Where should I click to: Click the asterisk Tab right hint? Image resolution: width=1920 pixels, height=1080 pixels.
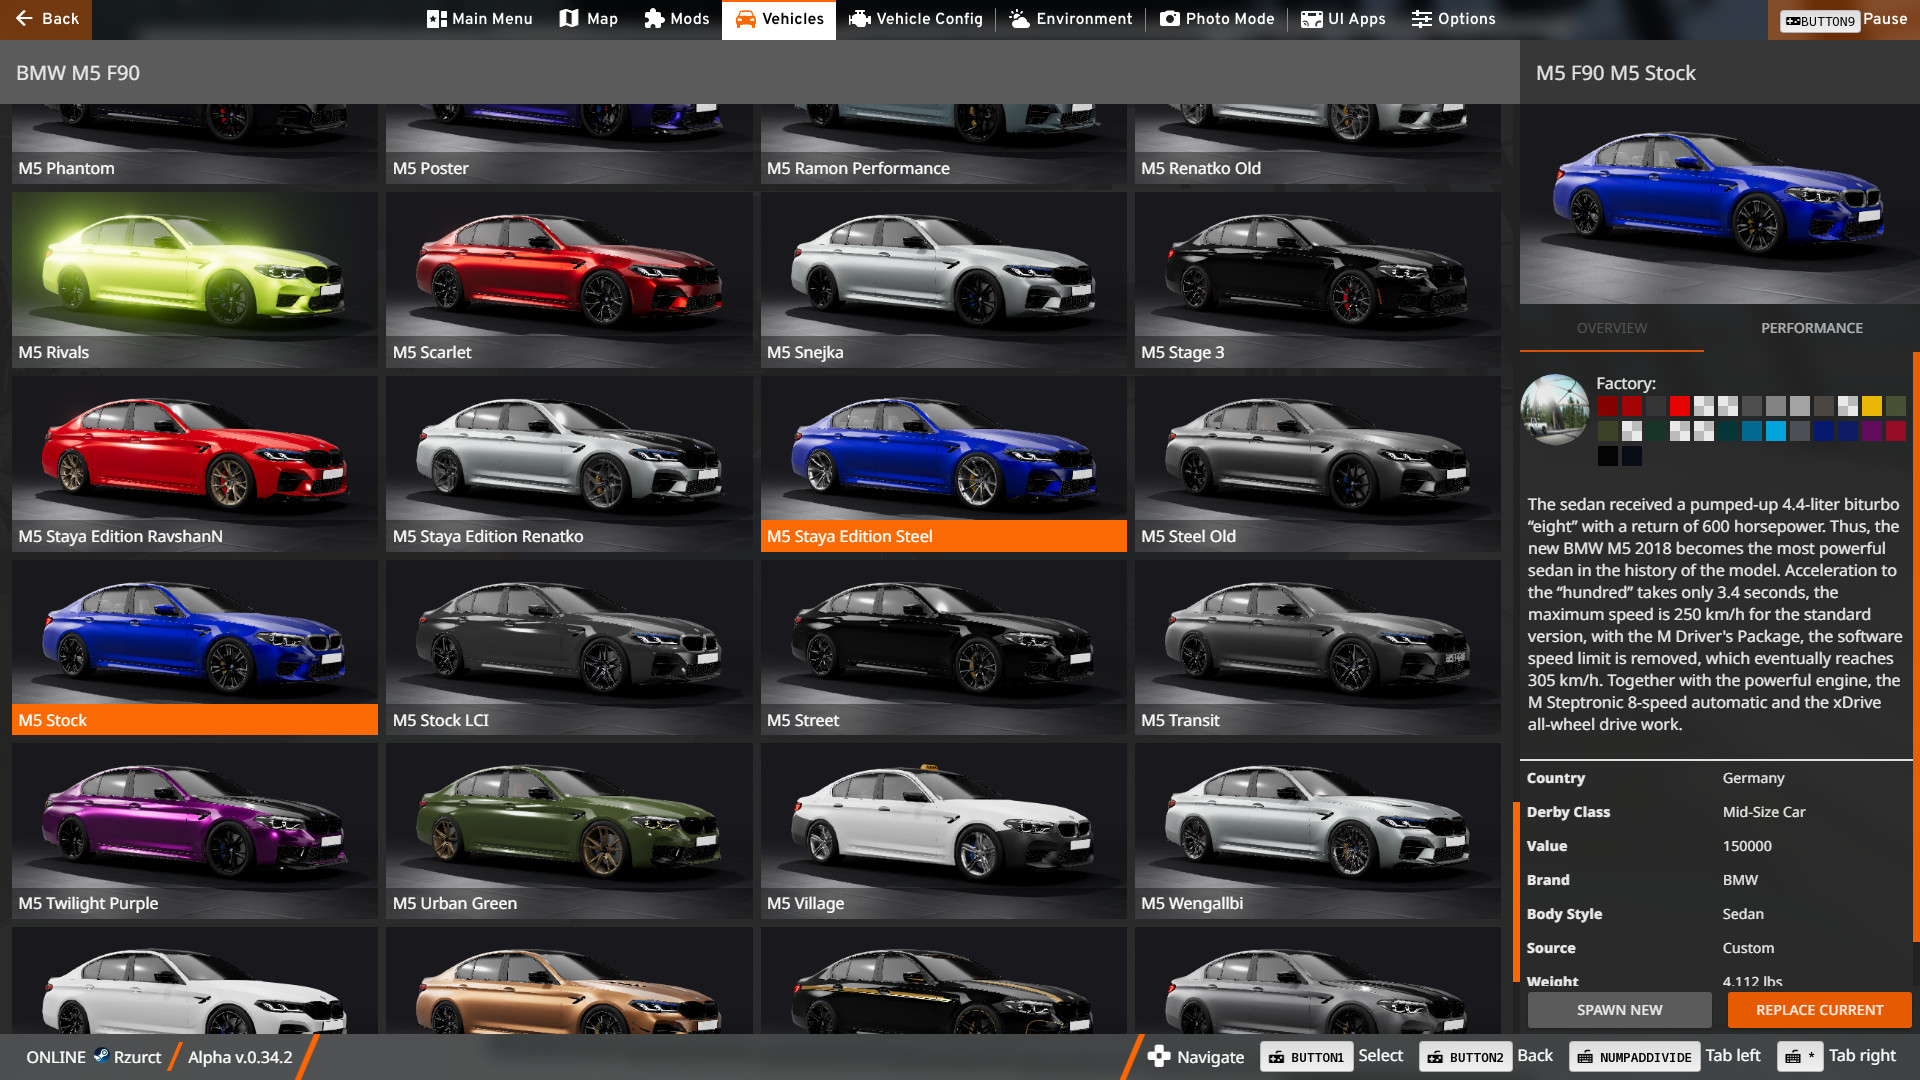coord(1837,1056)
